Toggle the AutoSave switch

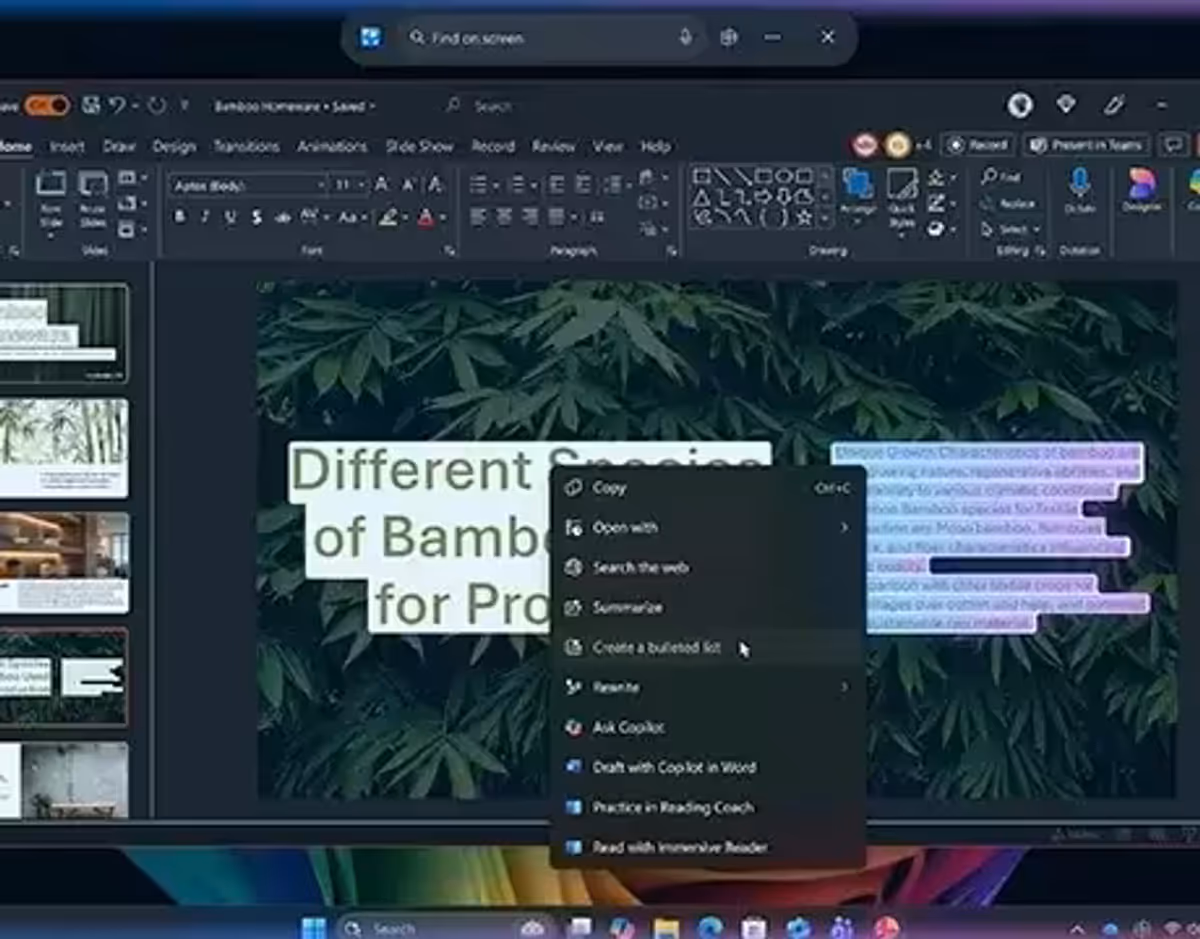click(x=47, y=105)
